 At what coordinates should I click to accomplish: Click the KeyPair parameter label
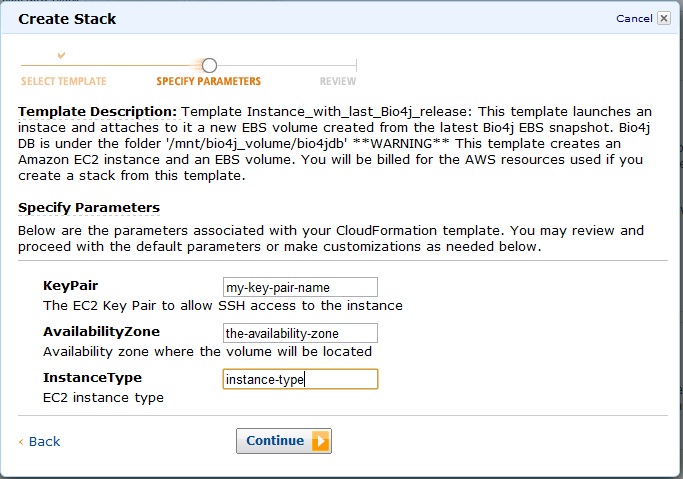[71, 286]
